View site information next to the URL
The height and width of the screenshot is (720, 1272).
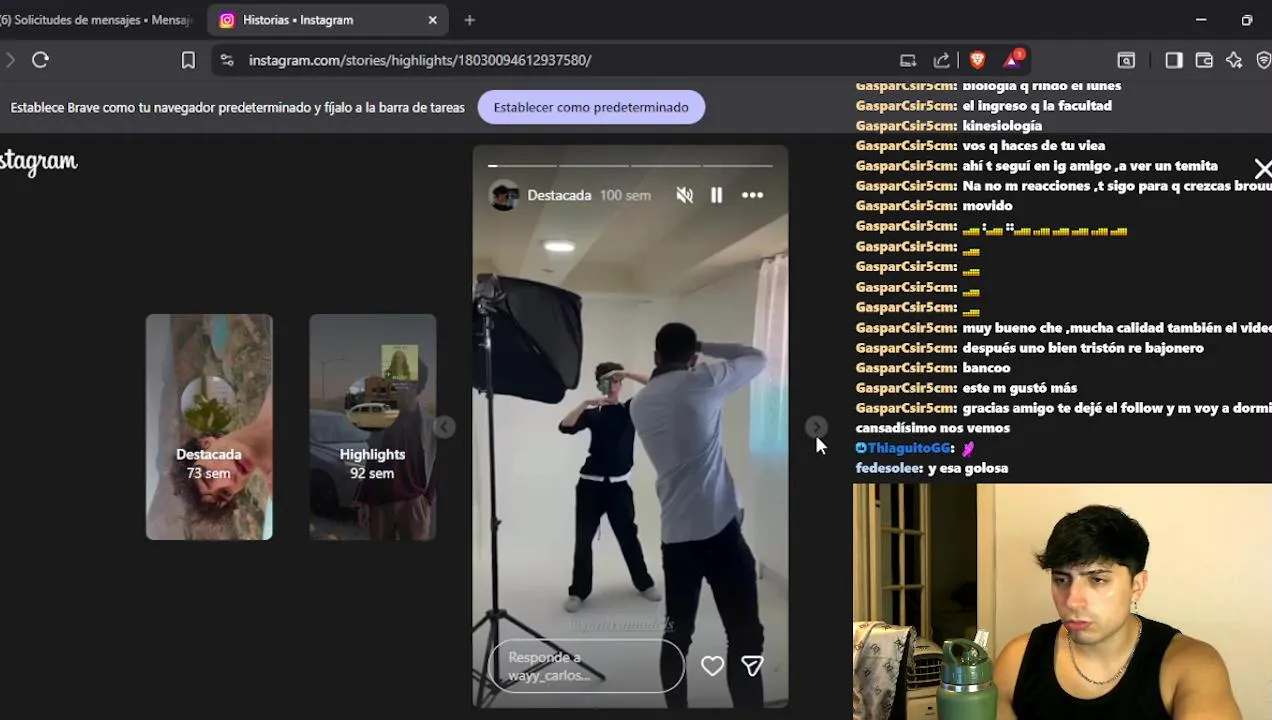[x=227, y=60]
